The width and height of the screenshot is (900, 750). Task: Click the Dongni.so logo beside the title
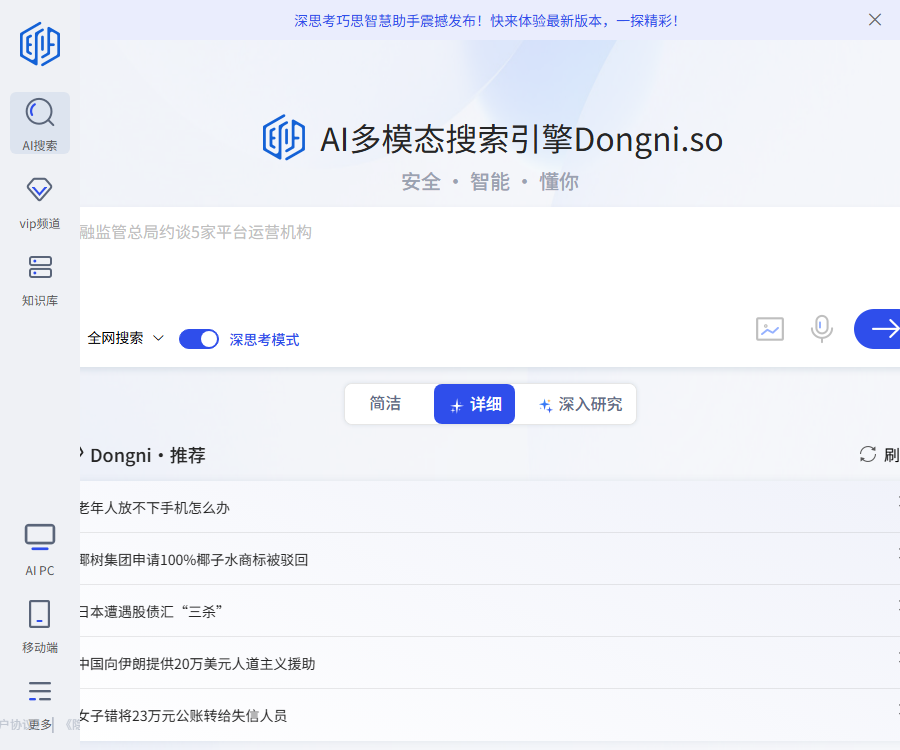tap(284, 138)
